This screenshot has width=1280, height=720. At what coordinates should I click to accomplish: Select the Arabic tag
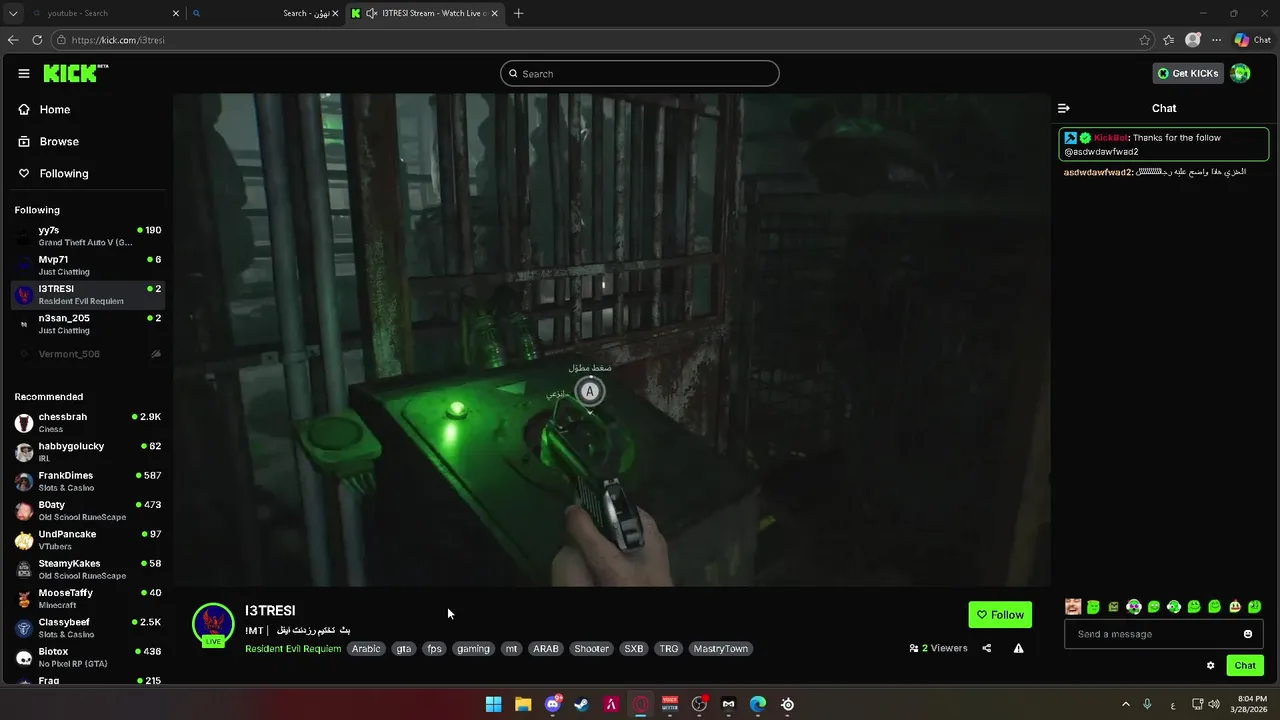(x=366, y=648)
